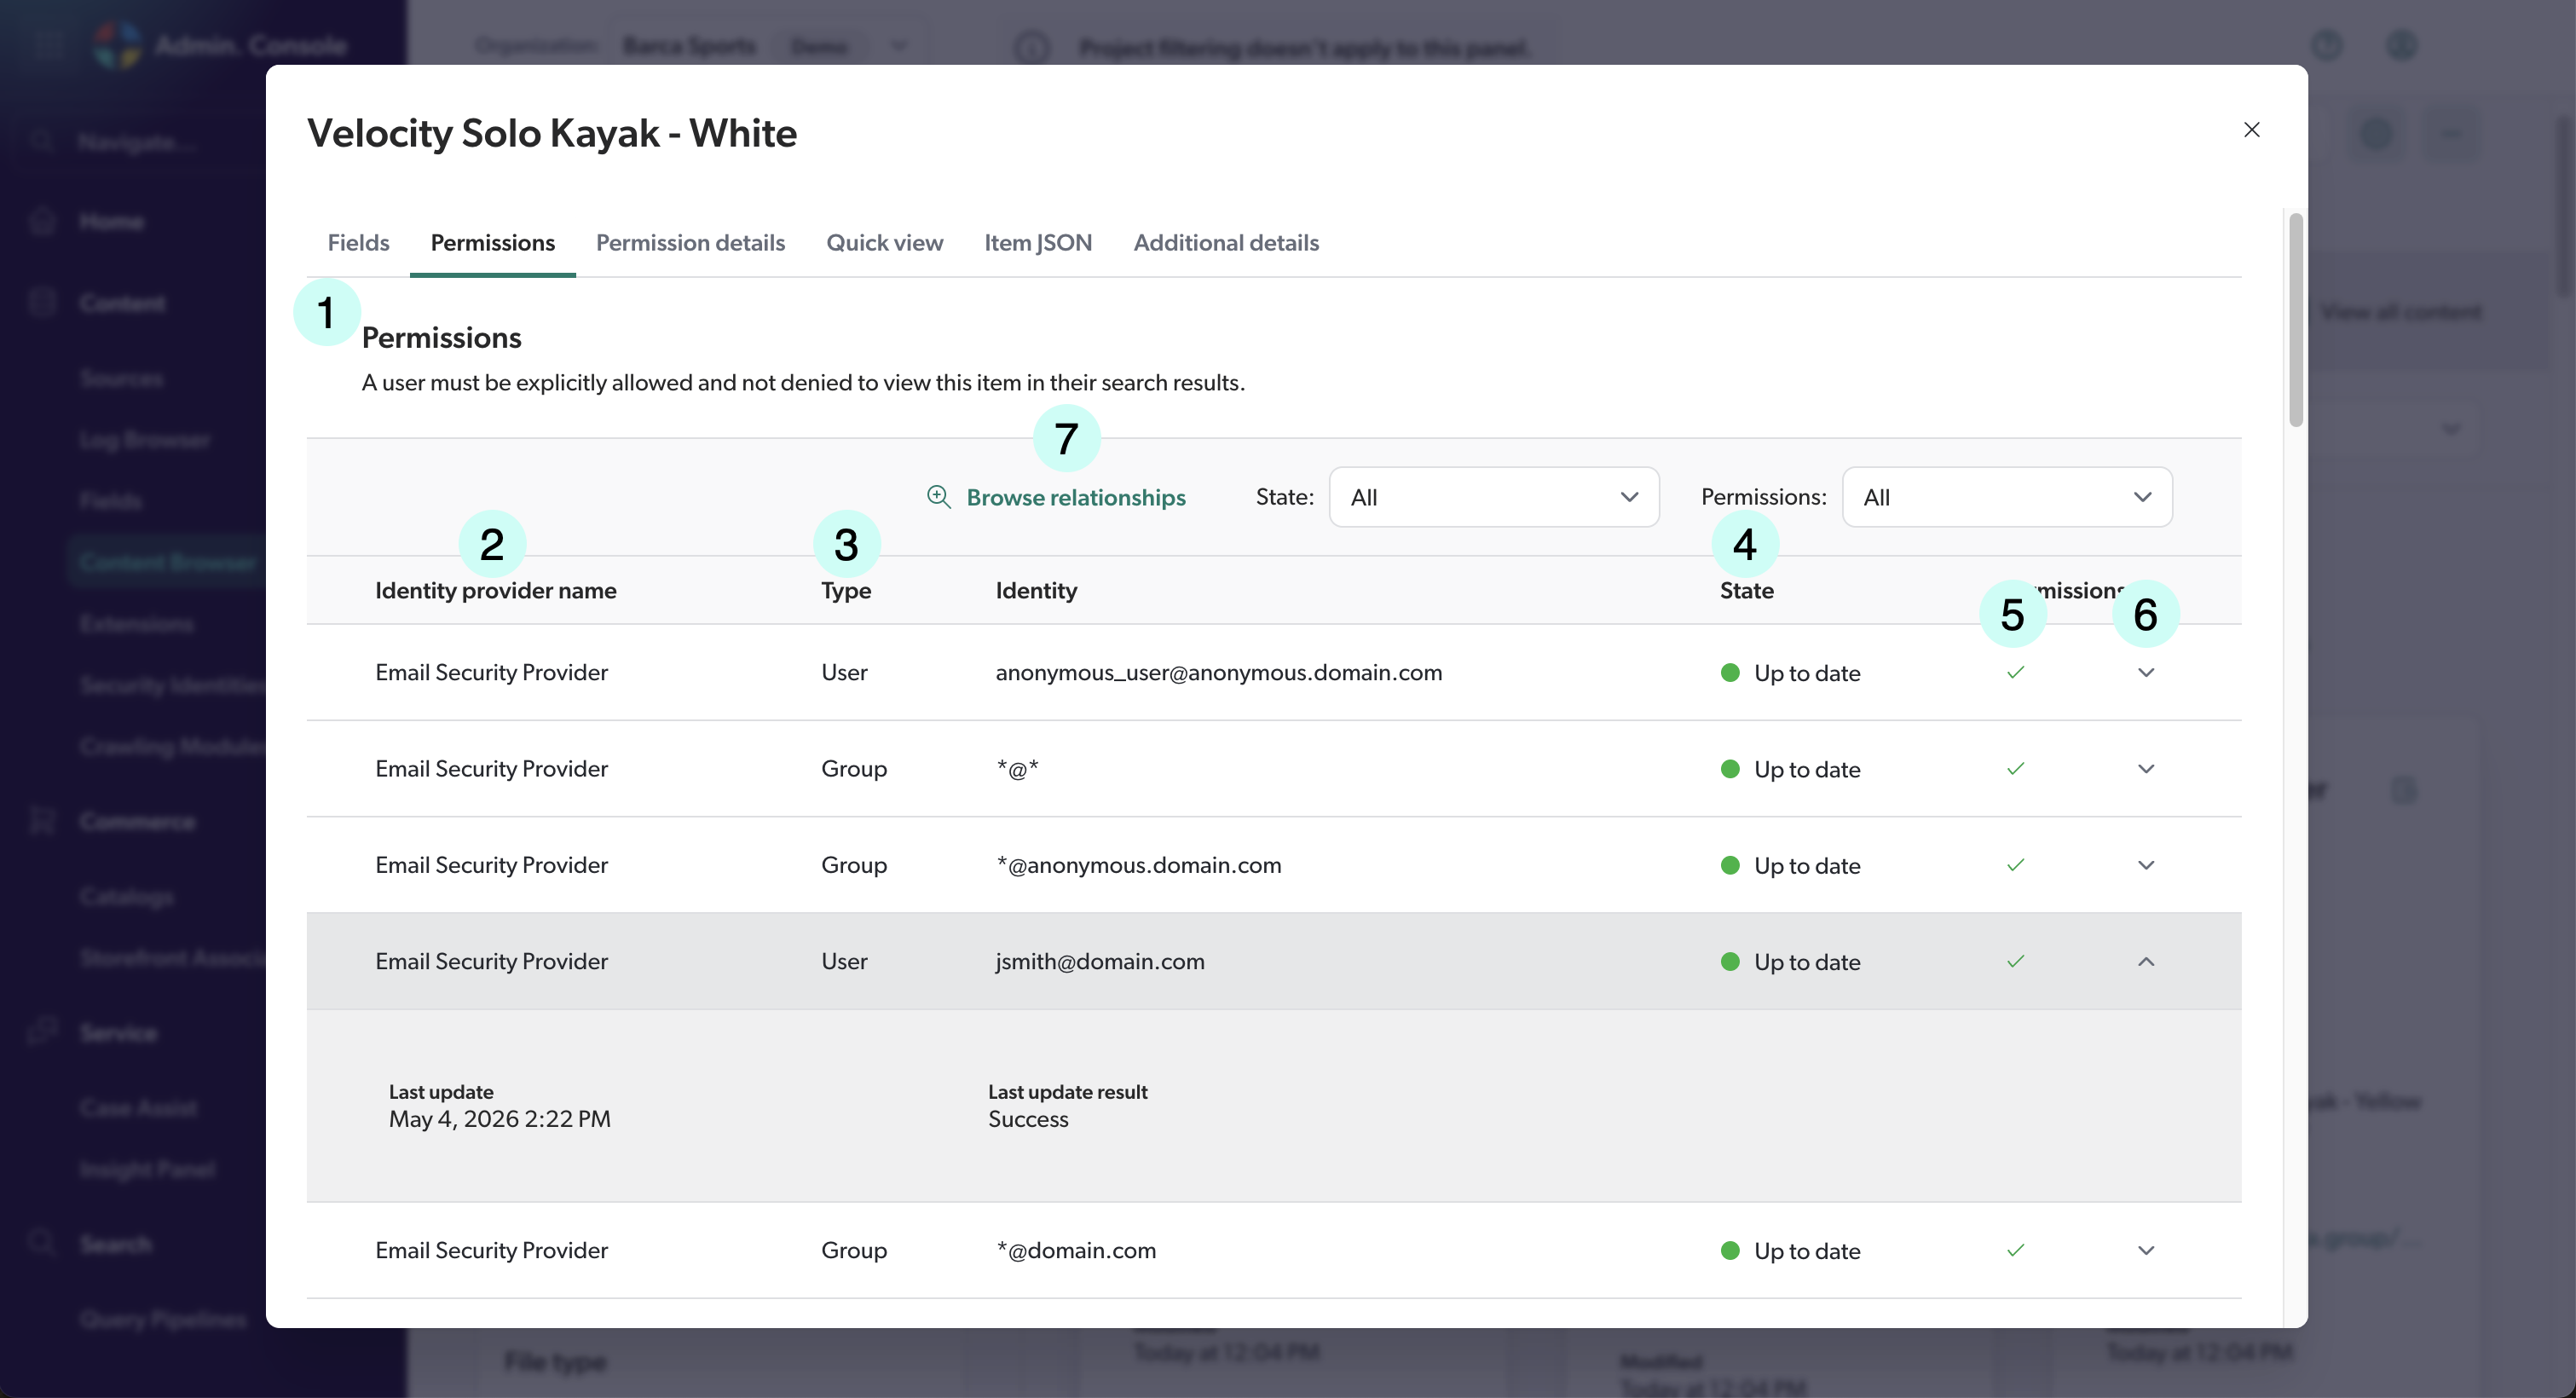Screen dimensions: 2576x1398
Task: Click Sources in the background sidebar
Action: click(121, 379)
